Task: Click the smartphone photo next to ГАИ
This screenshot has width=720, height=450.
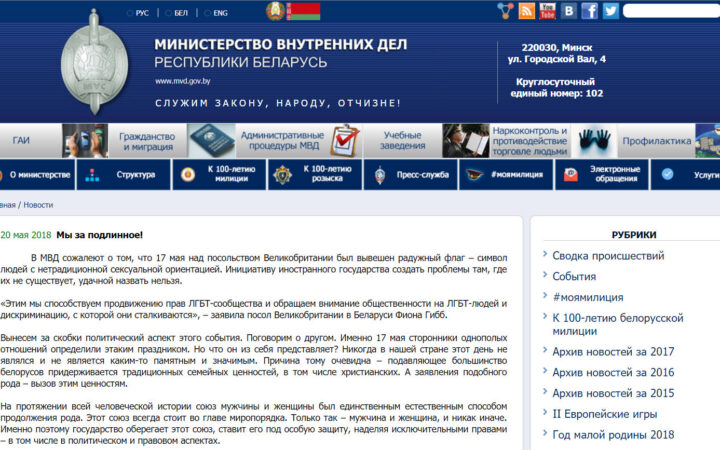Action: tap(85, 141)
